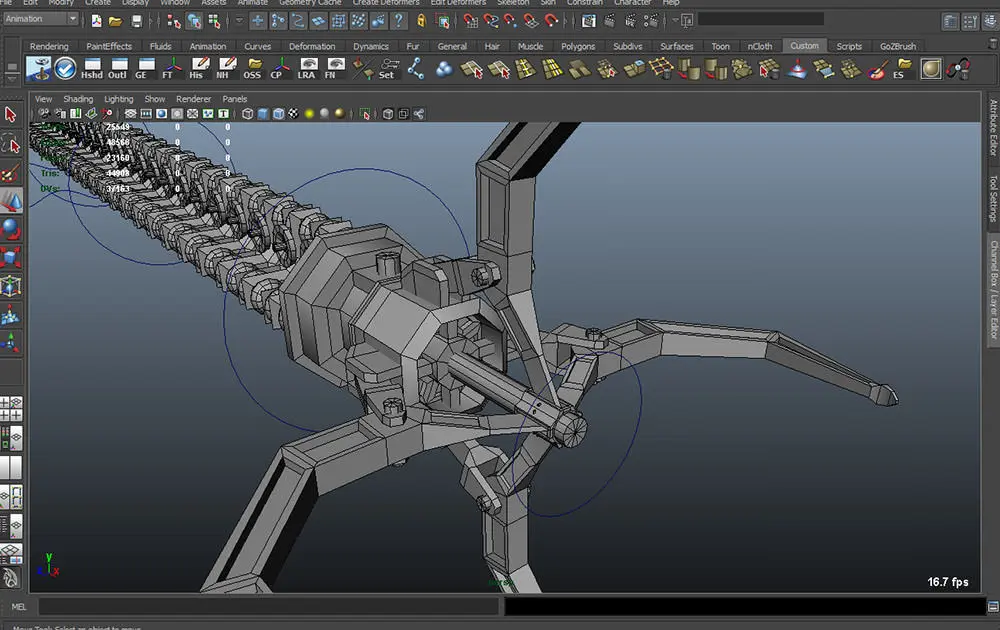Click the MEL command line input
The height and width of the screenshot is (630, 1000).
coord(268,606)
